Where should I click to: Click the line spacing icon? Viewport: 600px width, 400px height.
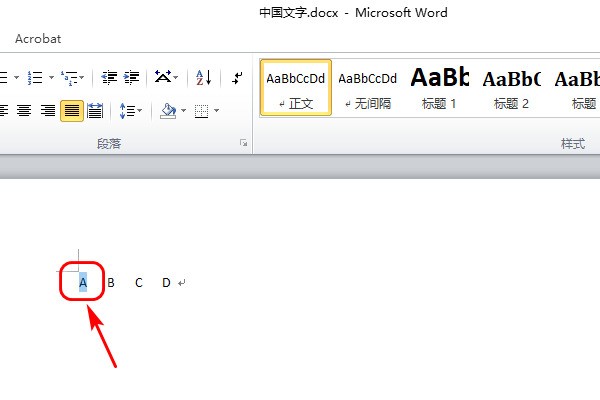pos(127,111)
